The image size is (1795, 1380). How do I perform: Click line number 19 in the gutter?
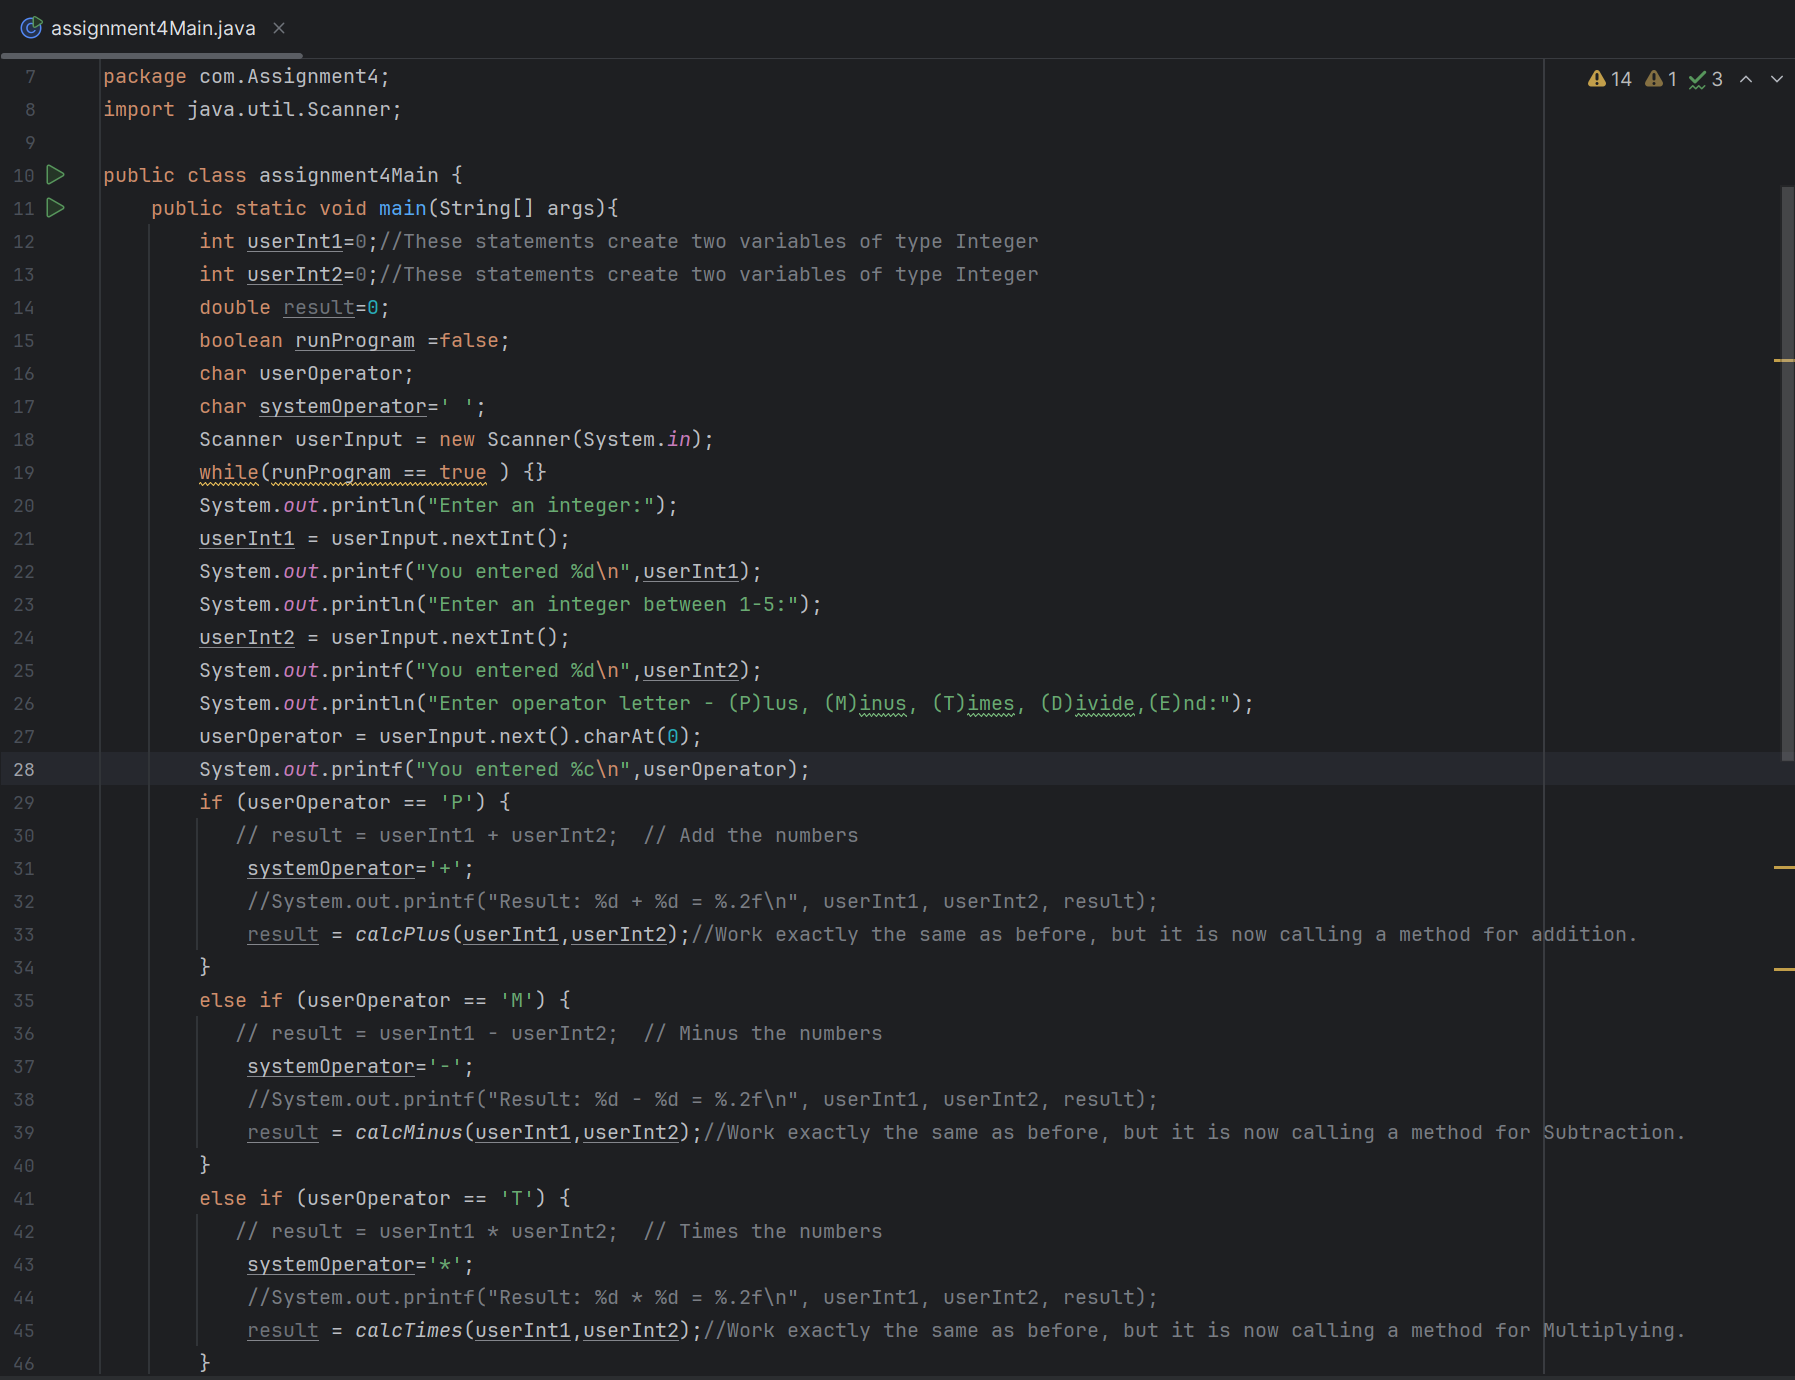[x=24, y=472]
